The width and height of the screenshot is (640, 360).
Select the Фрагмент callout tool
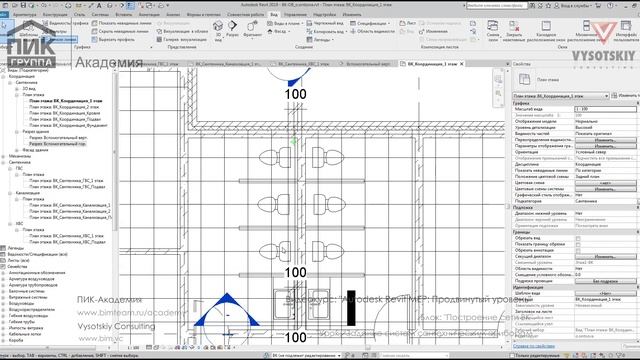click(252, 29)
